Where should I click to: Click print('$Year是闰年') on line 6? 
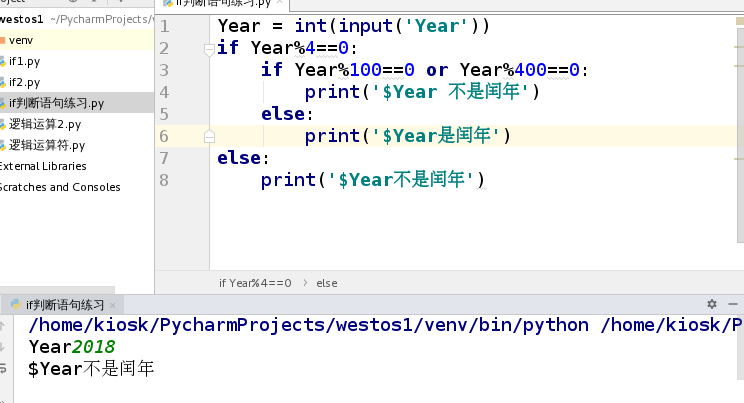click(x=408, y=136)
